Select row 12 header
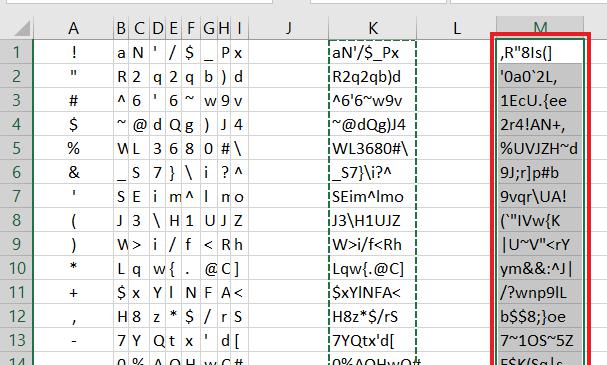607x365 pixels. [x=17, y=316]
